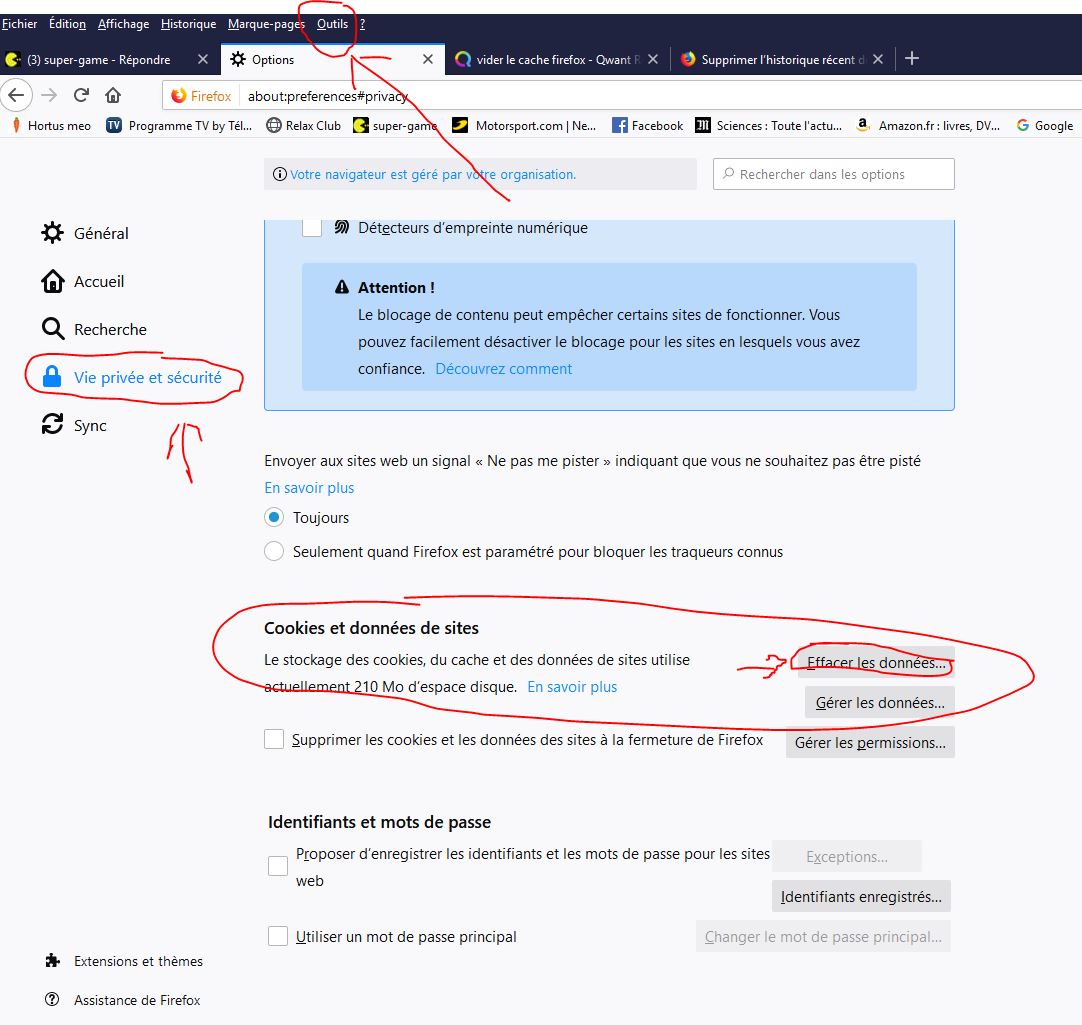Click the browser back arrow button
The width and height of the screenshot is (1082, 1025).
coord(15,96)
